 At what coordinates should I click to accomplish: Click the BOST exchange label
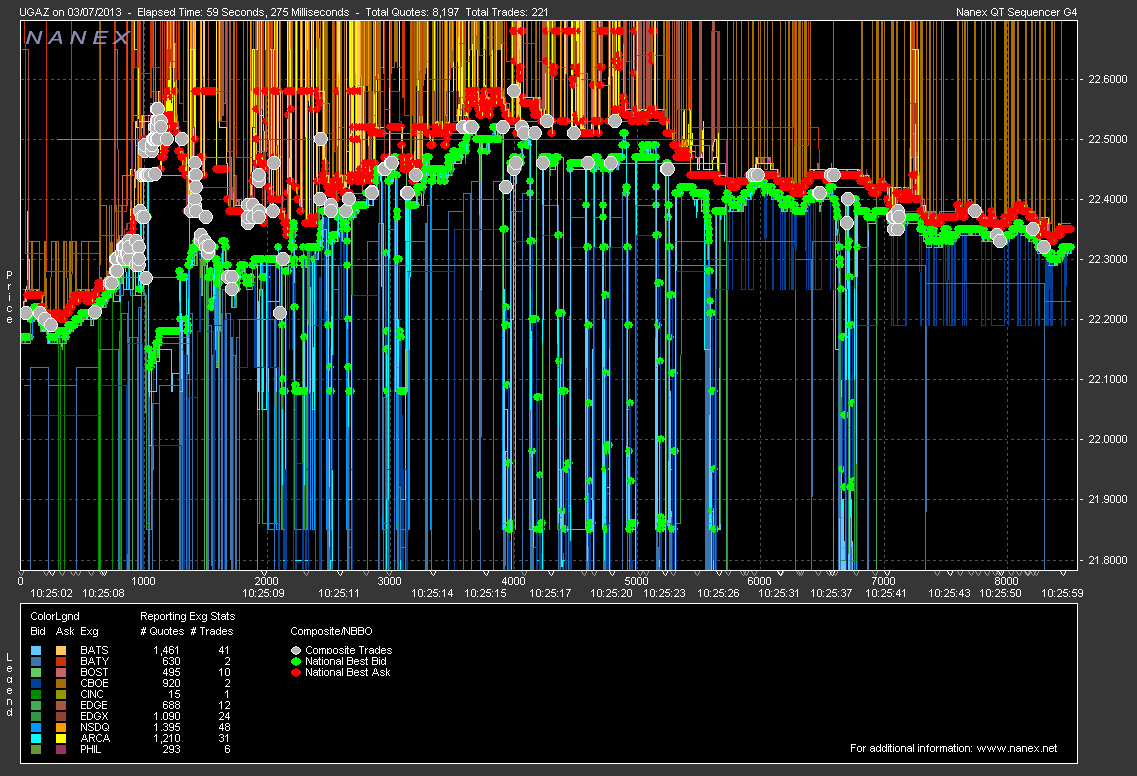(94, 672)
